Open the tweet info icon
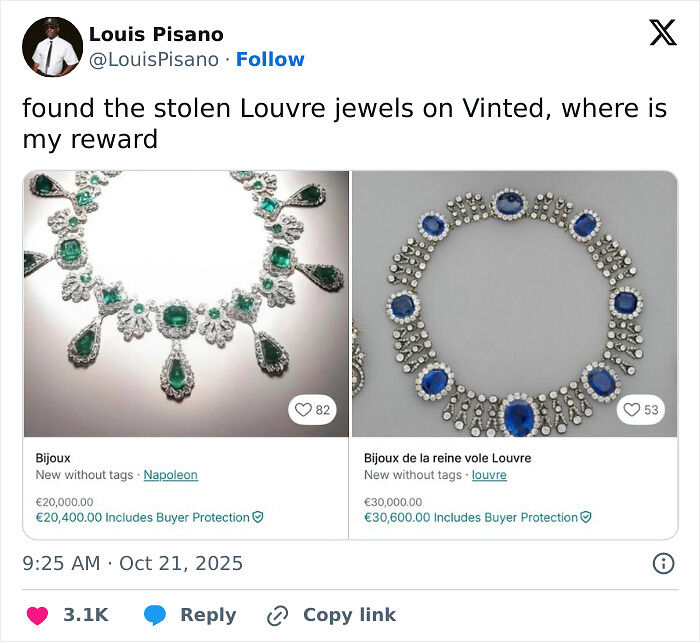This screenshot has height=642, width=700. point(662,564)
